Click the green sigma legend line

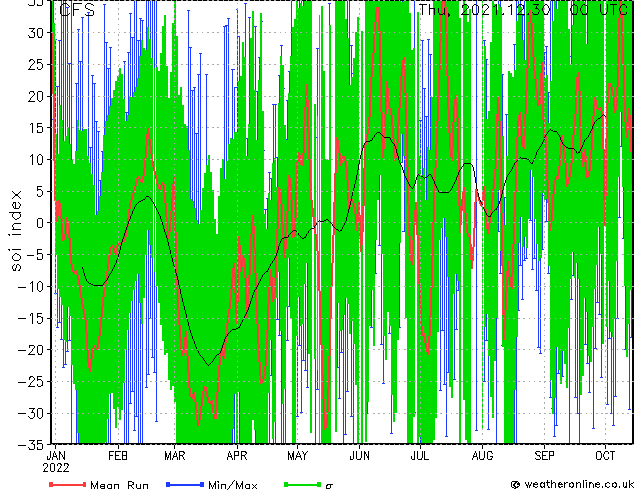[302, 484]
